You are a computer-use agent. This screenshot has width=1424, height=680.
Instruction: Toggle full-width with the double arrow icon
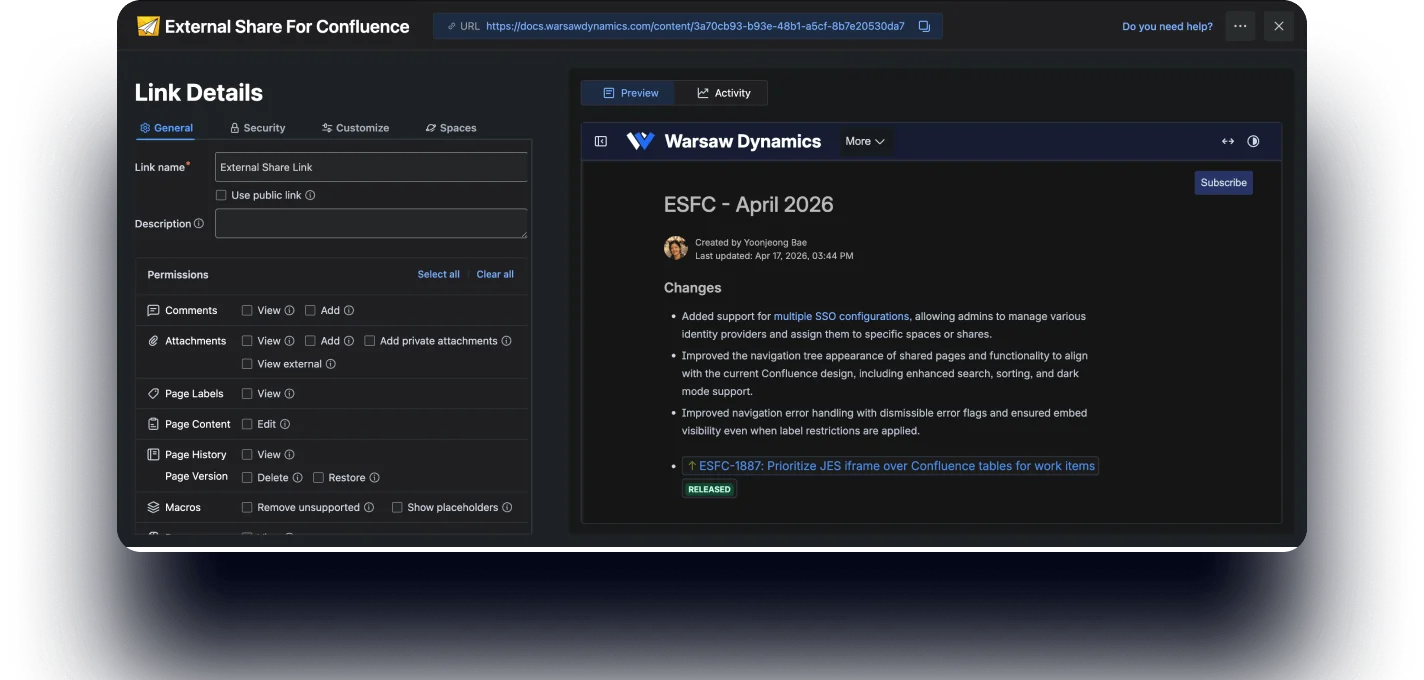pos(1228,141)
